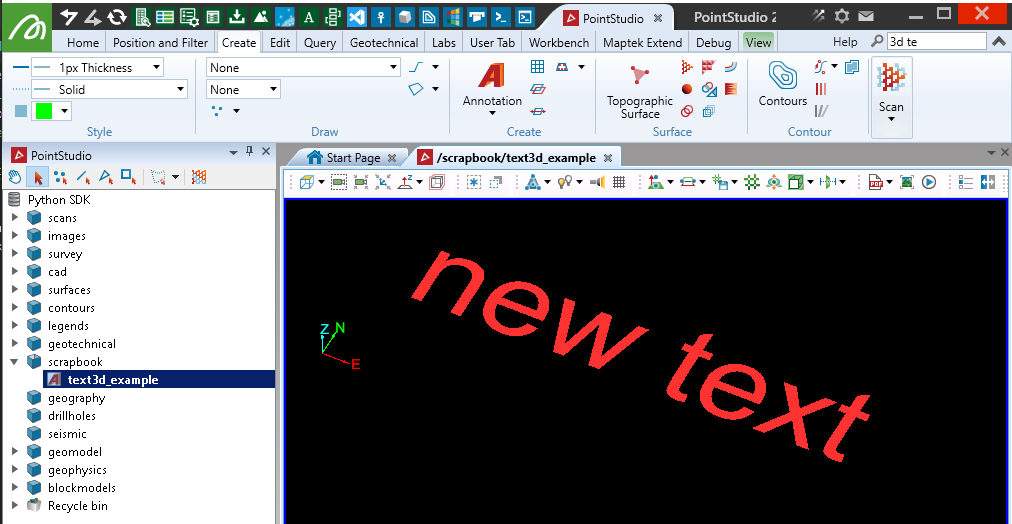Close the /scrapbook/text3d_example view tab
This screenshot has height=524, width=1012.
608,158
